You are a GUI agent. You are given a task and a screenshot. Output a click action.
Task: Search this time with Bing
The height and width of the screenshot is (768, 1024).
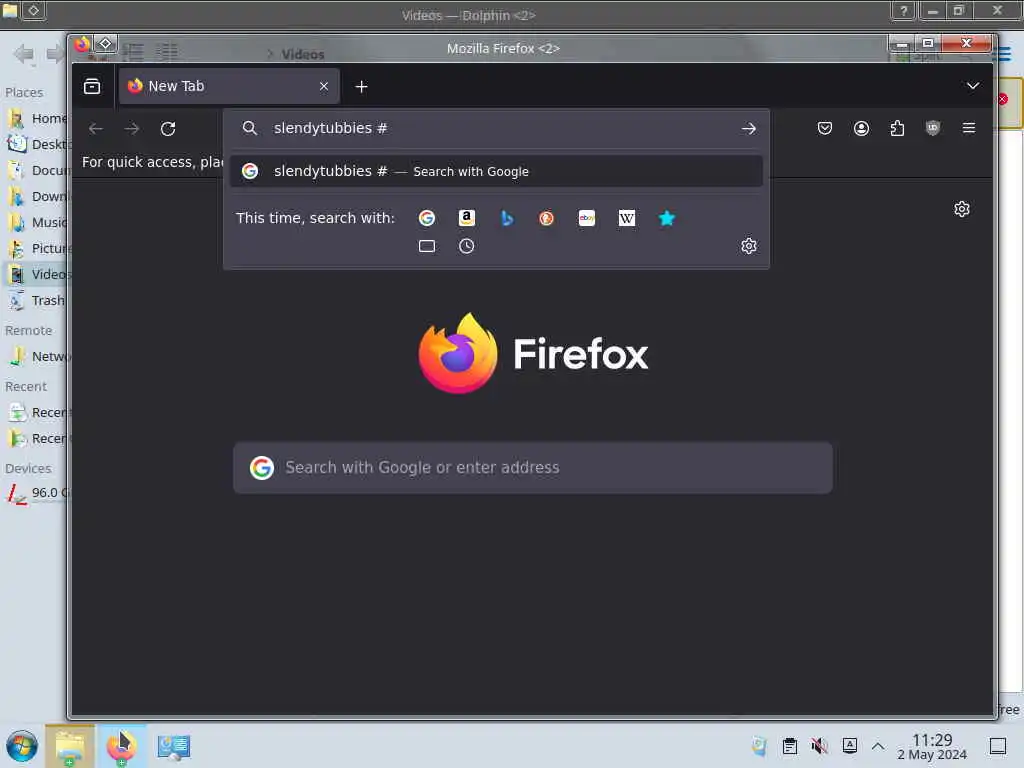point(507,218)
